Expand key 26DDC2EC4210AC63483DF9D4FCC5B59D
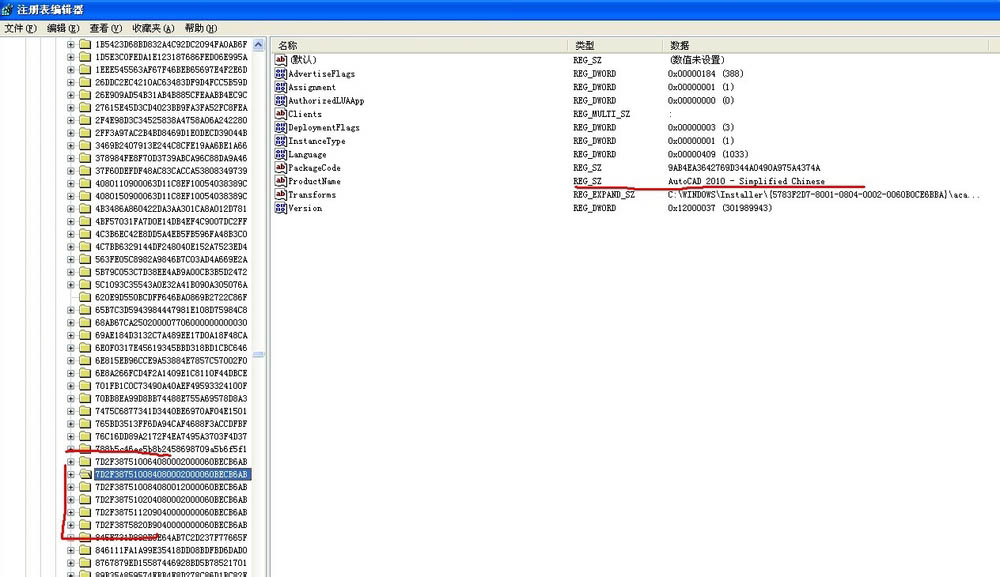Image resolution: width=1000 pixels, height=577 pixels. click(x=71, y=83)
